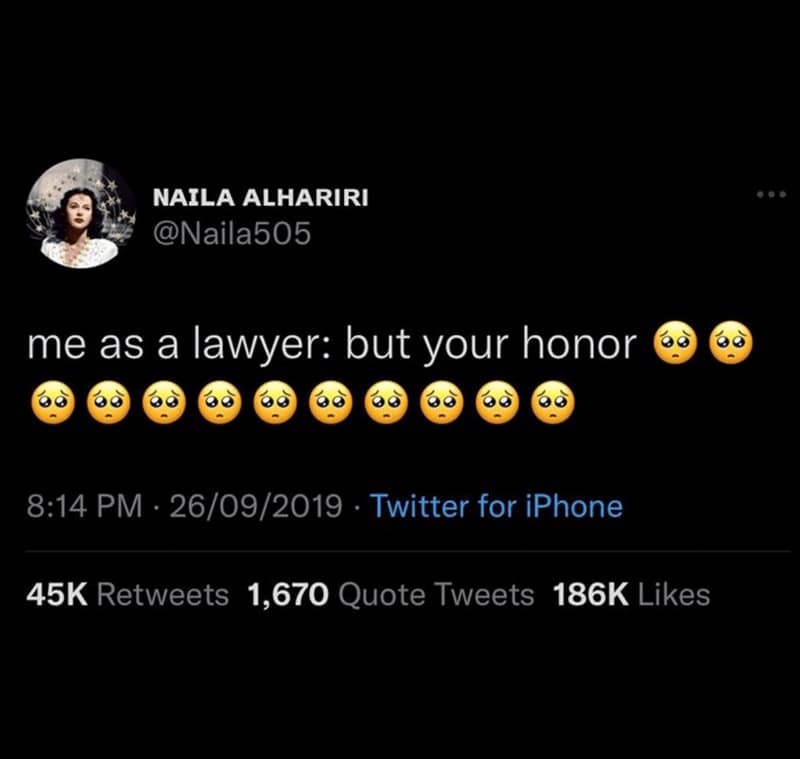Screen dimensions: 800x759
Task: Click the pleading emoji right after "honor"
Action: point(674,342)
